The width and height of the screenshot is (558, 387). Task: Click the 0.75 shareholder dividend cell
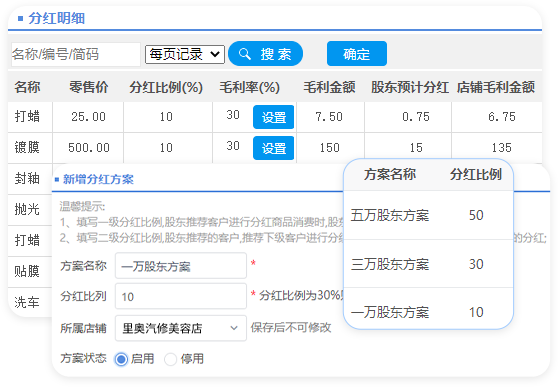tap(416, 117)
